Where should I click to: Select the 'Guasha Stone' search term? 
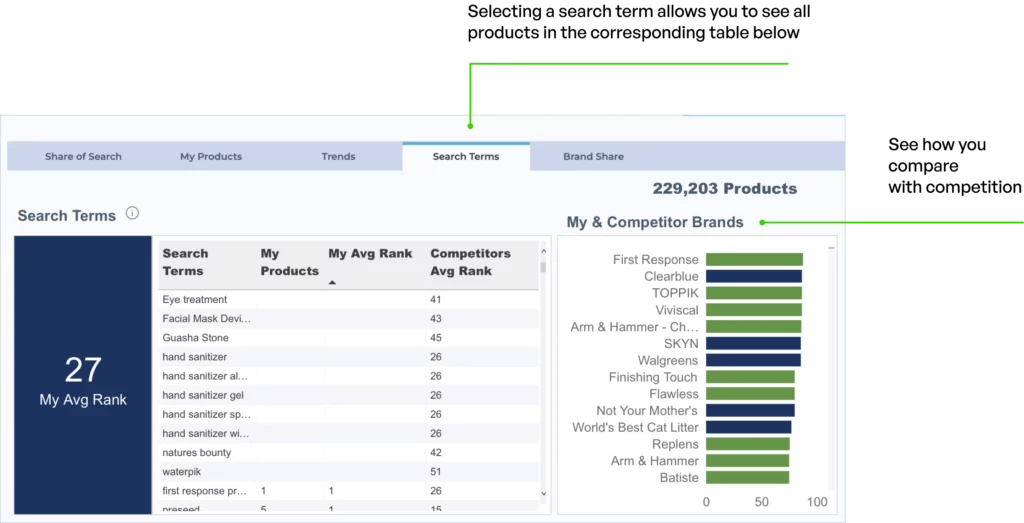click(195, 338)
